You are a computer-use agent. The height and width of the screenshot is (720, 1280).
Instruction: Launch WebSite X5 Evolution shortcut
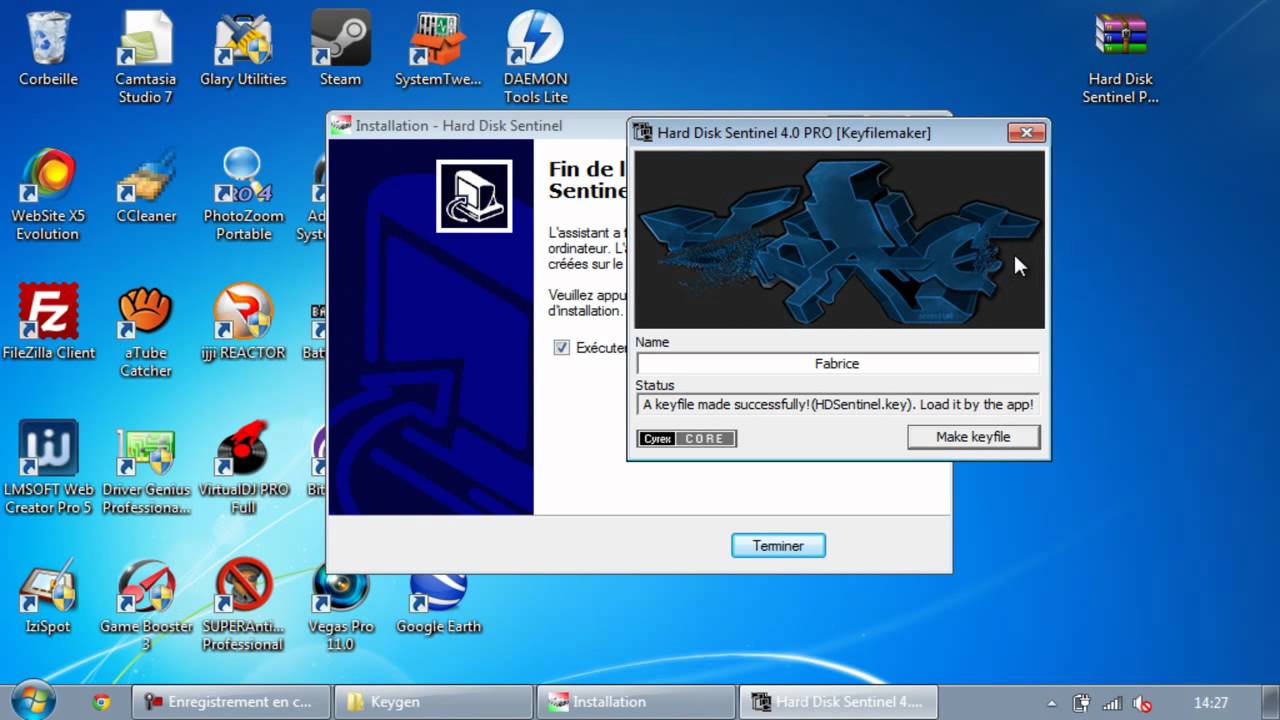(x=47, y=194)
